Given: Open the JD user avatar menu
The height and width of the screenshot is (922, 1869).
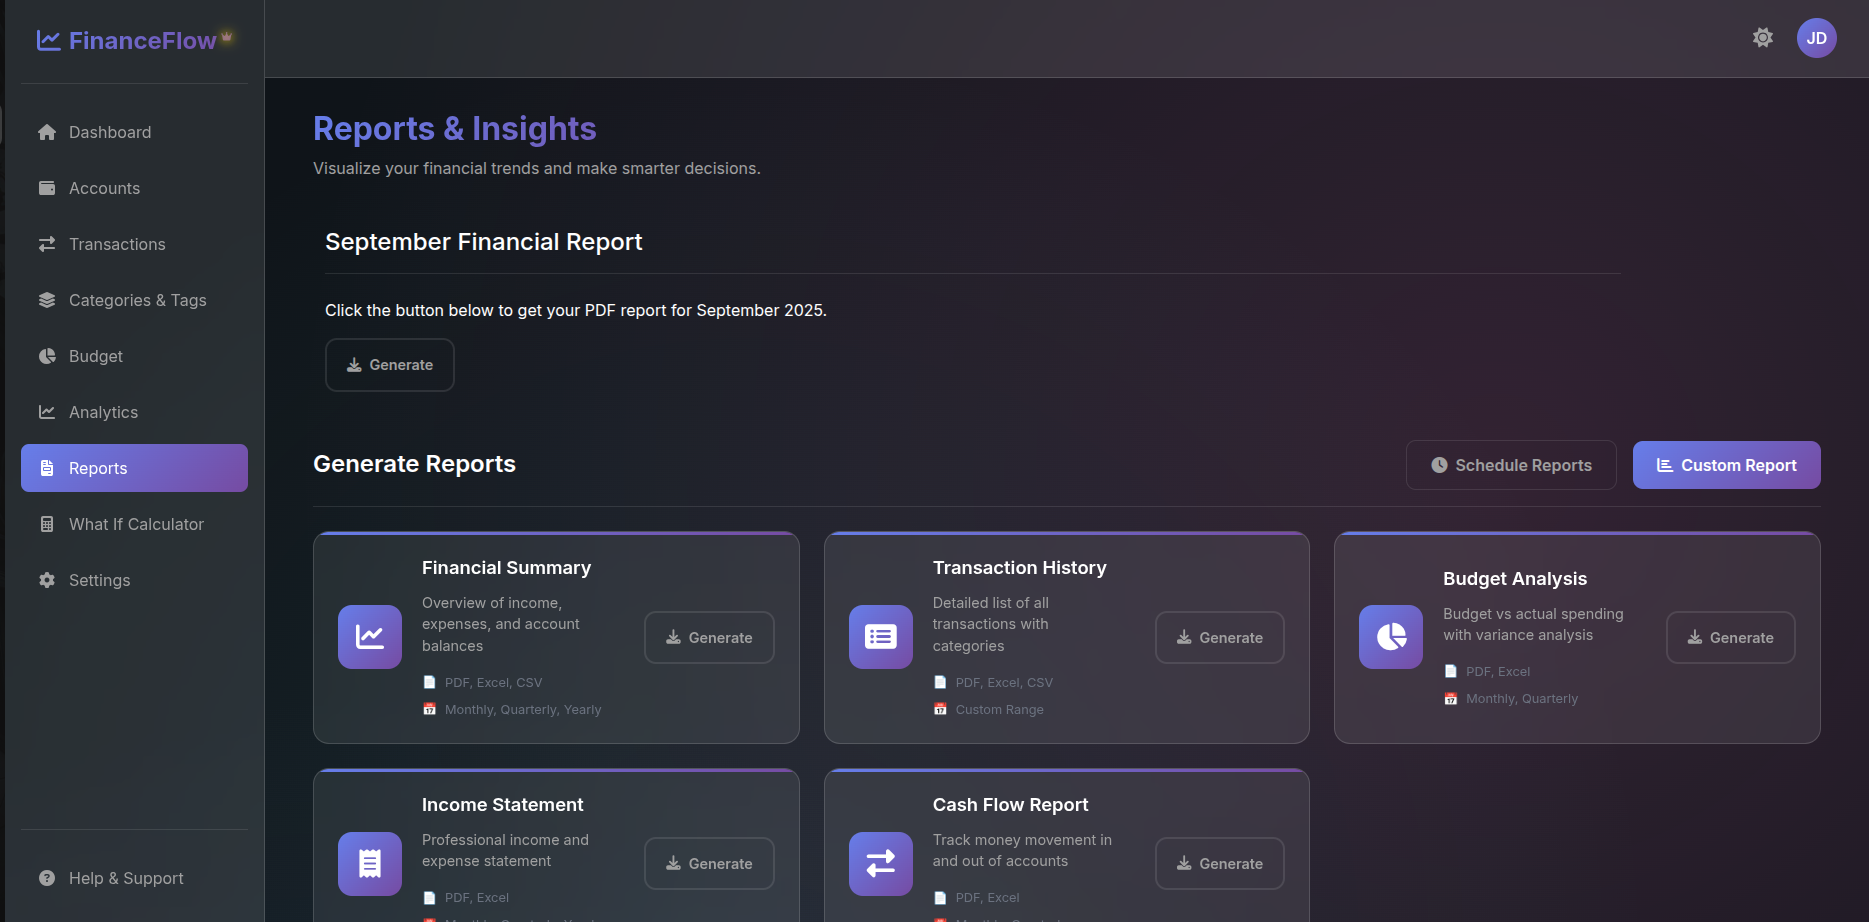Looking at the screenshot, I should (x=1816, y=38).
